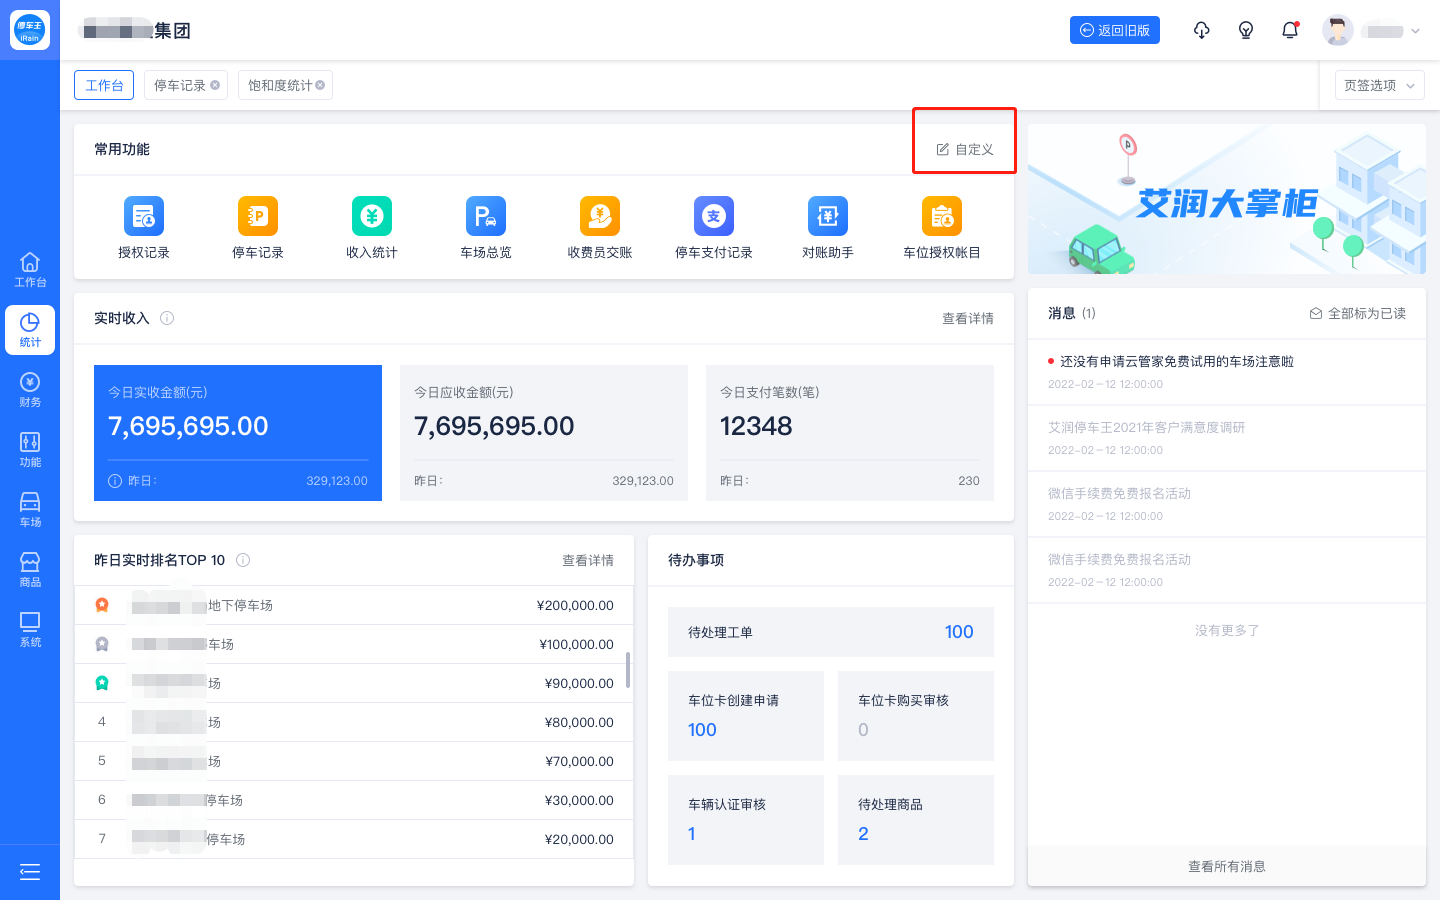1440x900 pixels.
Task: Collapse the sidebar with the menu icon
Action: click(x=30, y=872)
